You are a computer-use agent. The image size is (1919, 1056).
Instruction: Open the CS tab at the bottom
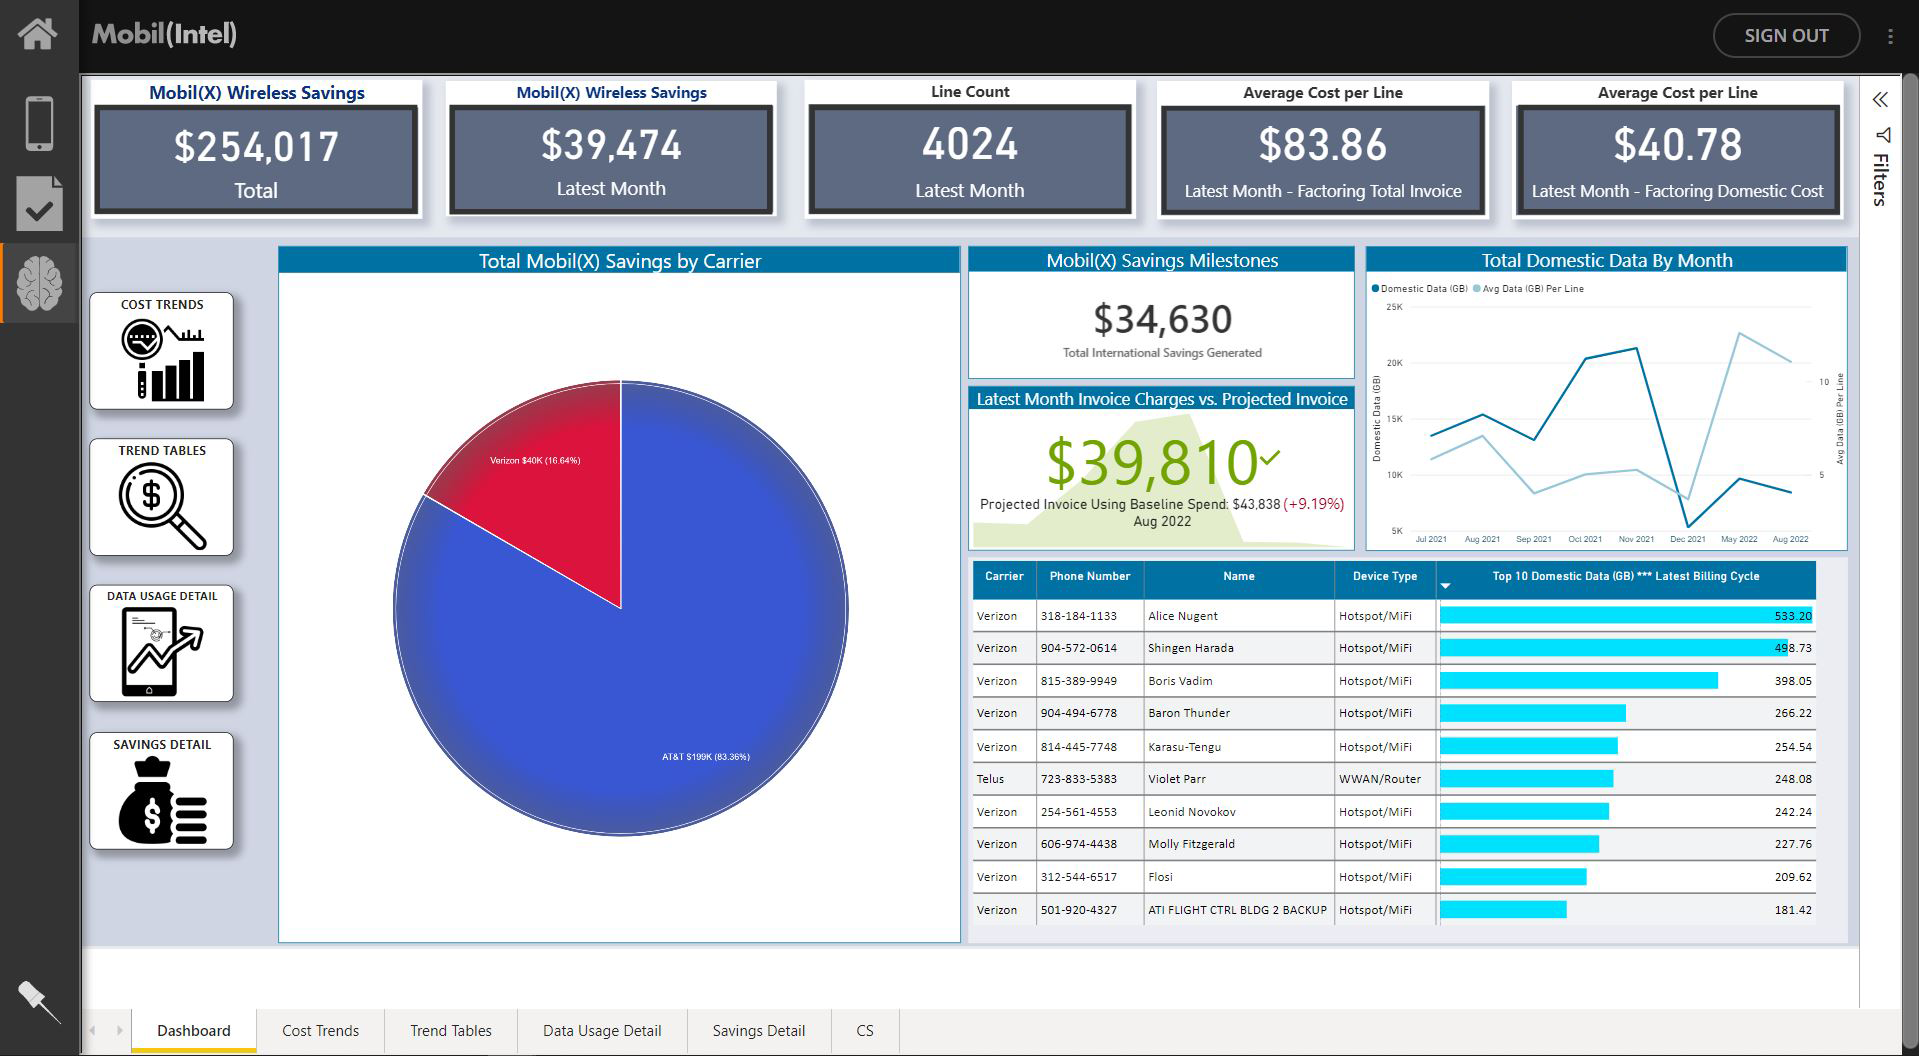[x=865, y=1030]
